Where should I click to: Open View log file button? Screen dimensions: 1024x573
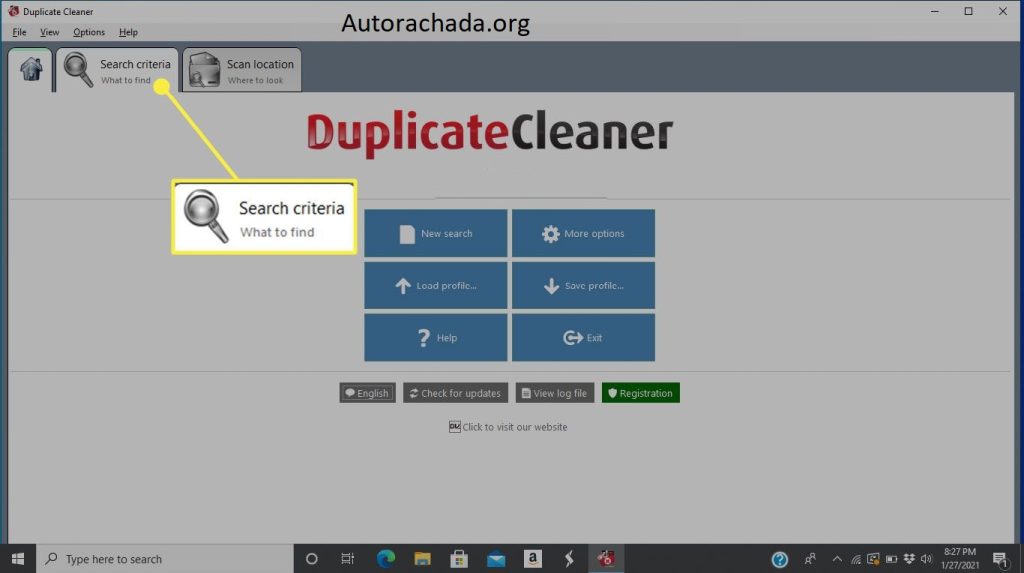554,393
